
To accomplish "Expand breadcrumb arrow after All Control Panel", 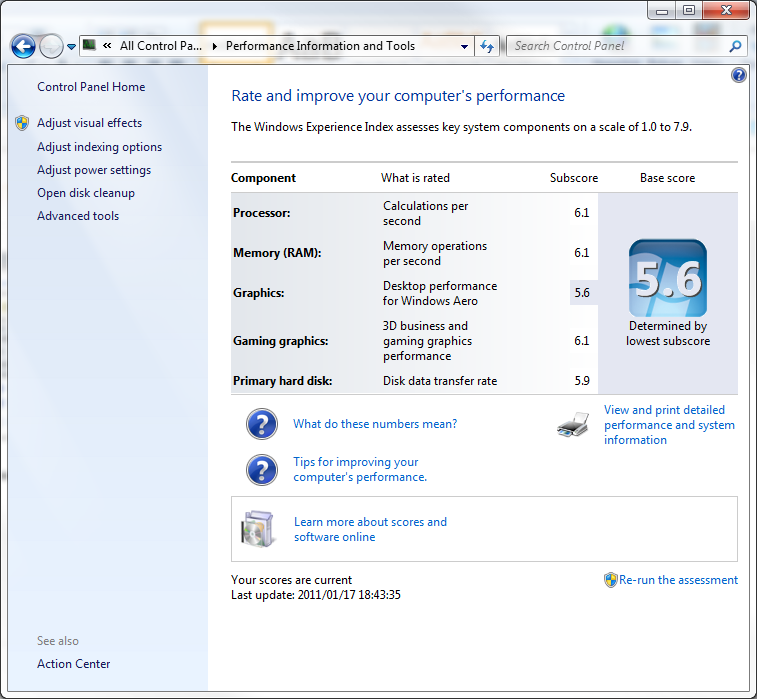I will (215, 46).
